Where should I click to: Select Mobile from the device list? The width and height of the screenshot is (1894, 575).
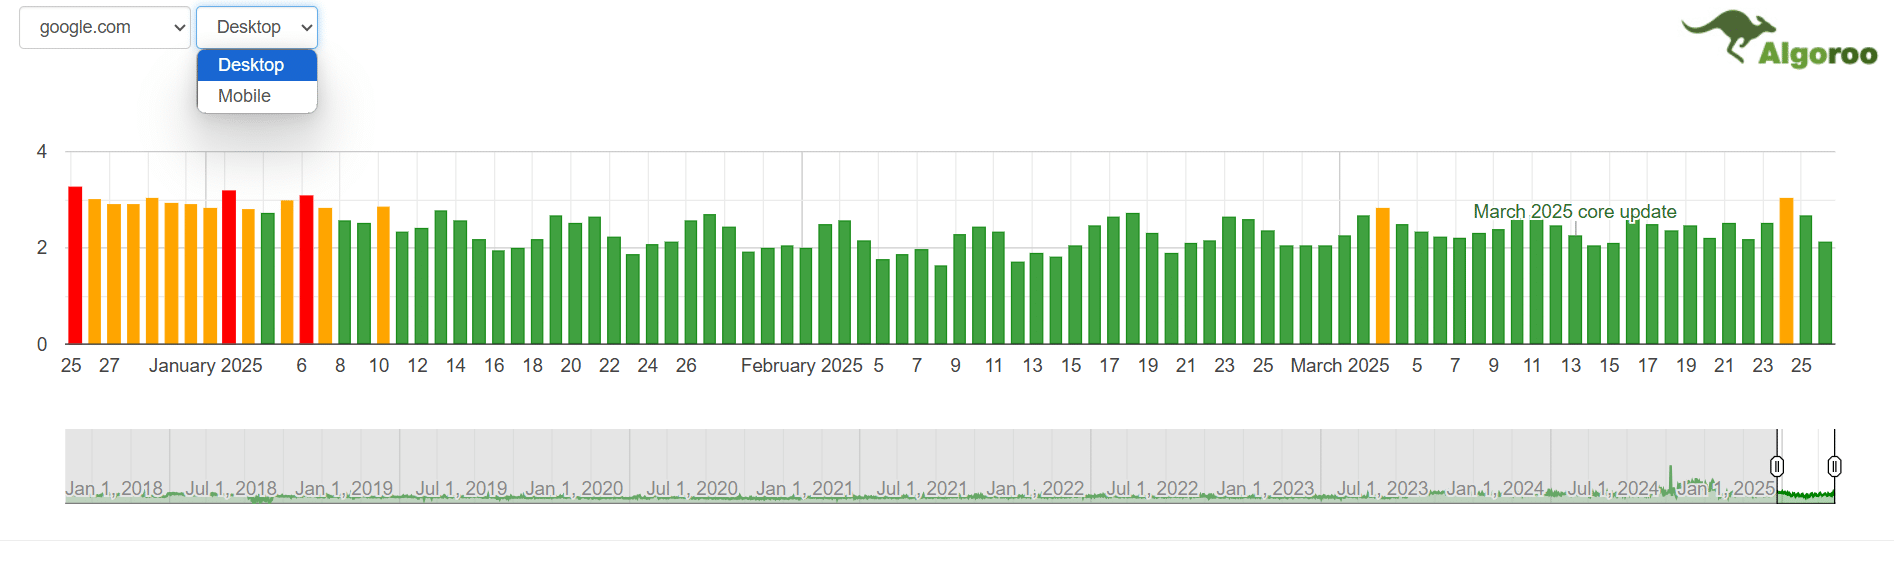[x=245, y=96]
